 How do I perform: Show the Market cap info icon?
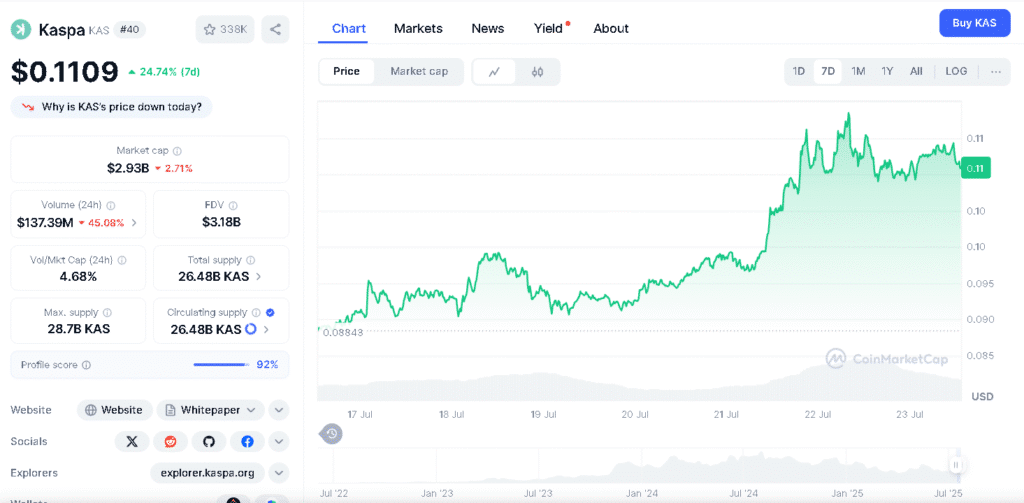[x=178, y=150]
